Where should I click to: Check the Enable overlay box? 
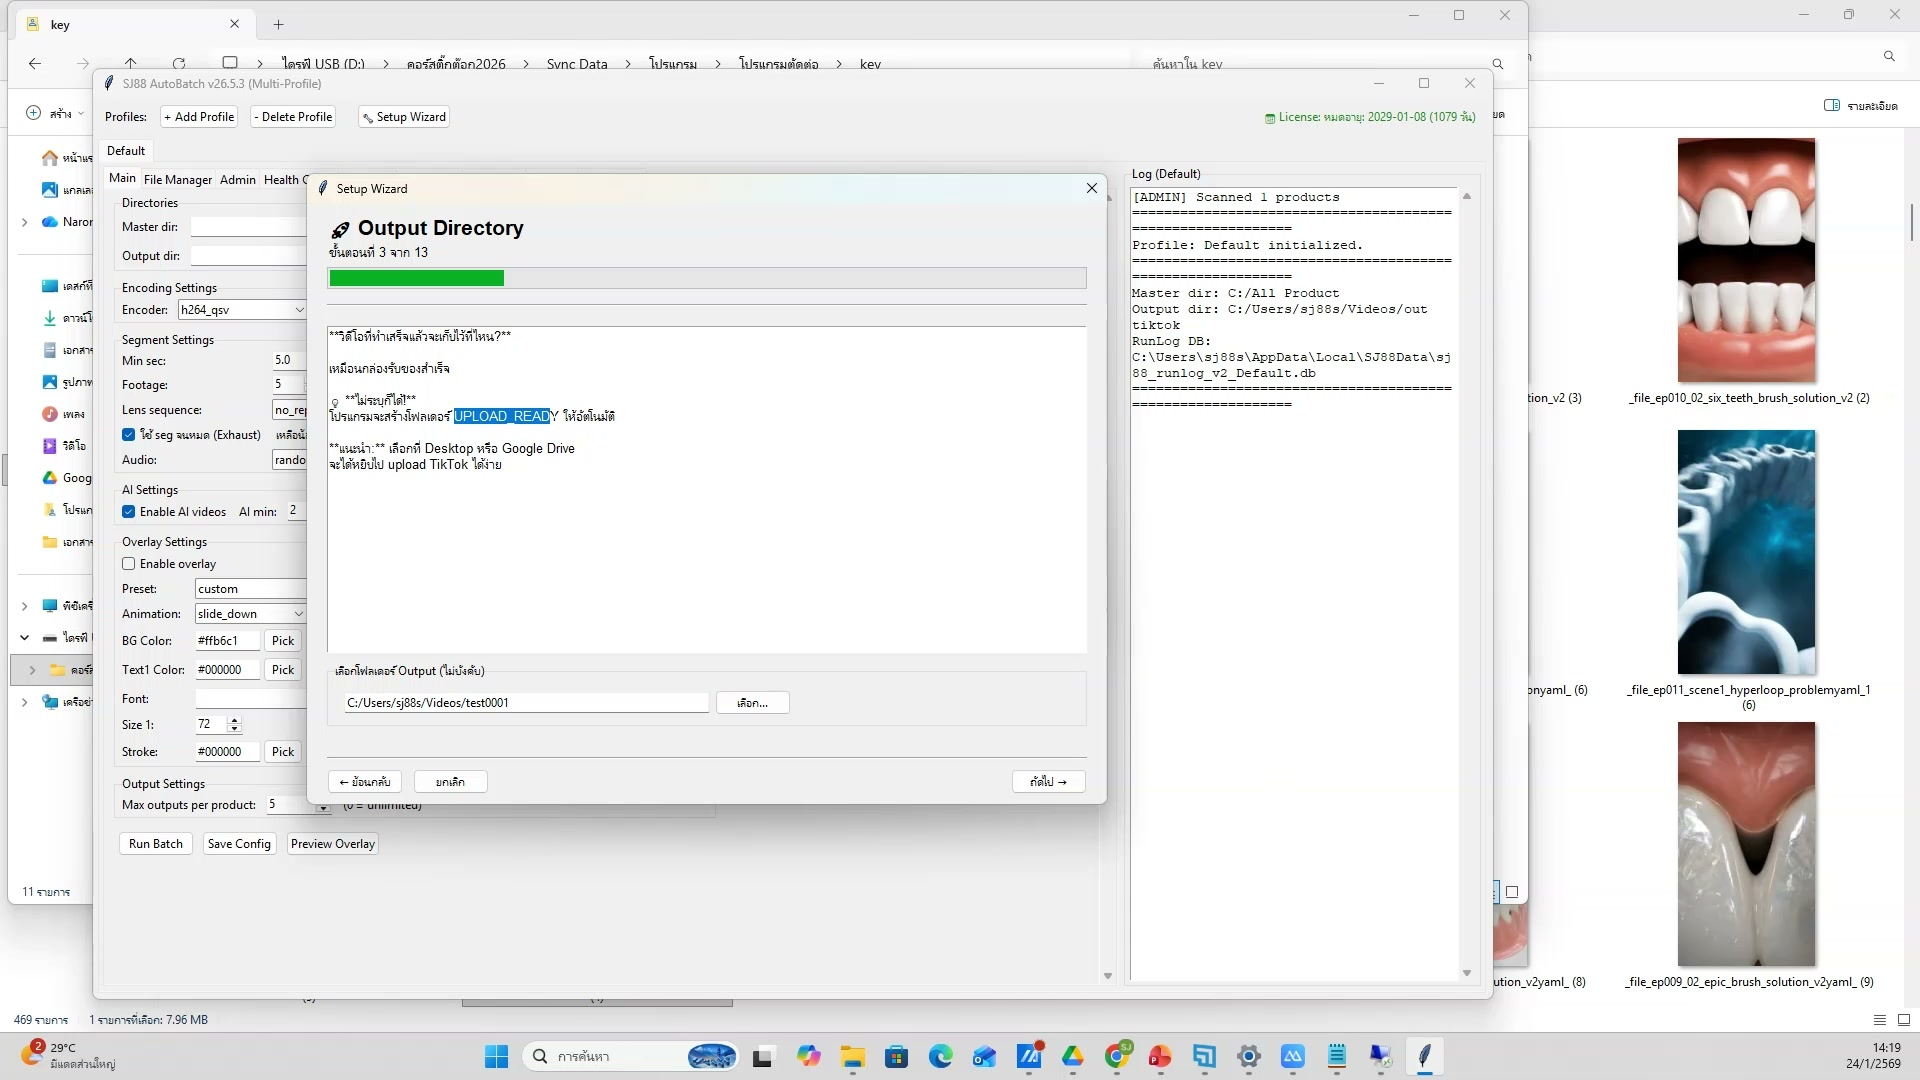tap(129, 564)
